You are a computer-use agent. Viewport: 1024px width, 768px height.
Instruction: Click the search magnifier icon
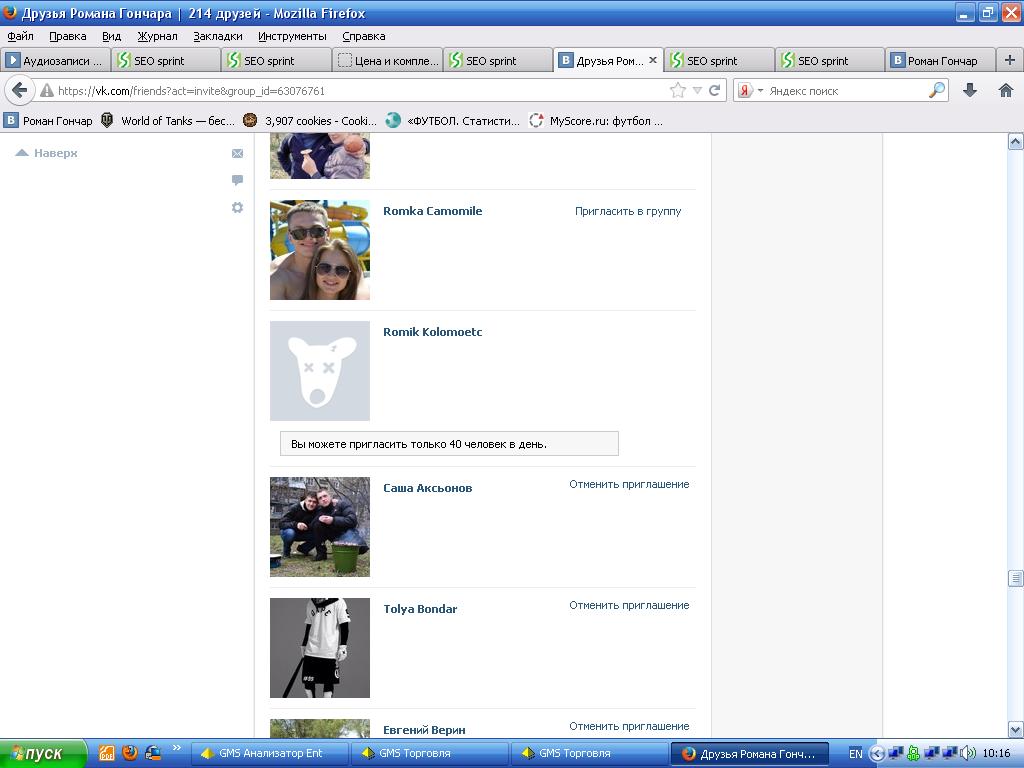[937, 90]
